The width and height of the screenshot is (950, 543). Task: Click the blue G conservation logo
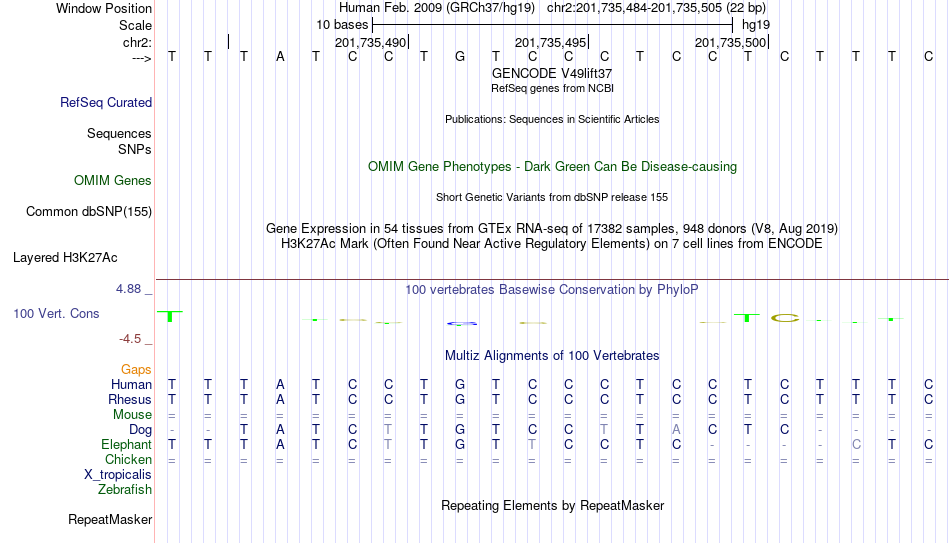(462, 324)
